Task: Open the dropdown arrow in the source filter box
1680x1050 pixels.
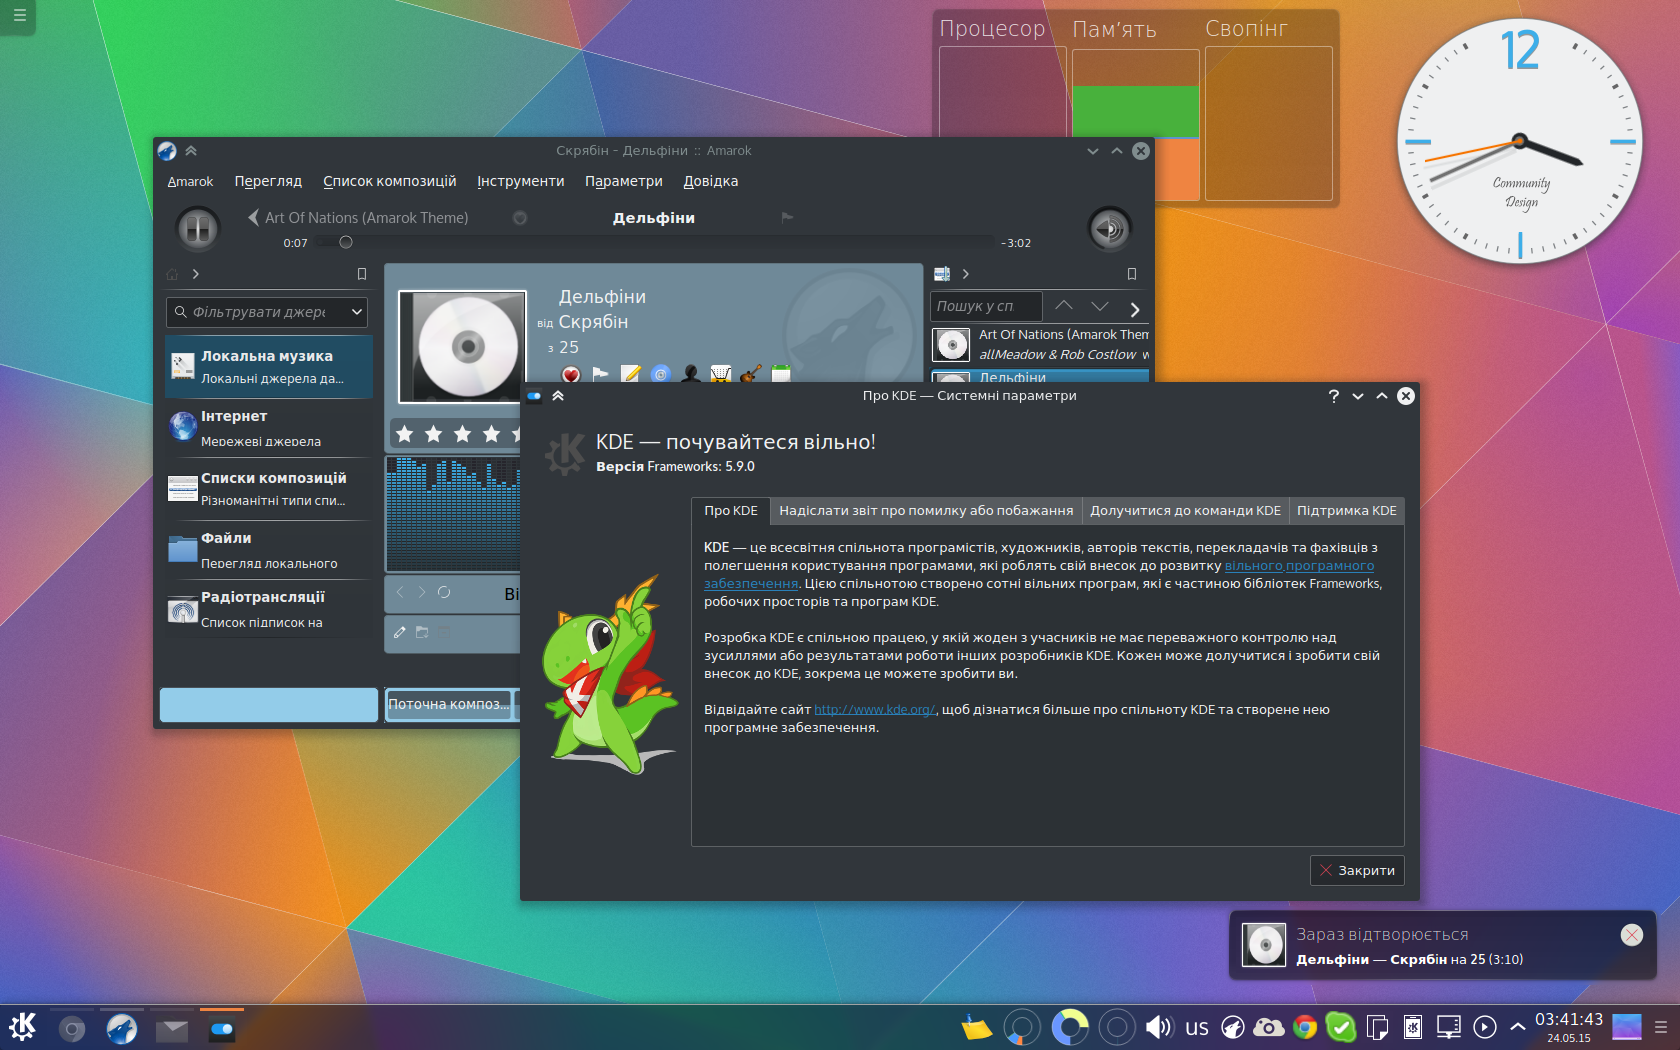Action: (x=356, y=312)
